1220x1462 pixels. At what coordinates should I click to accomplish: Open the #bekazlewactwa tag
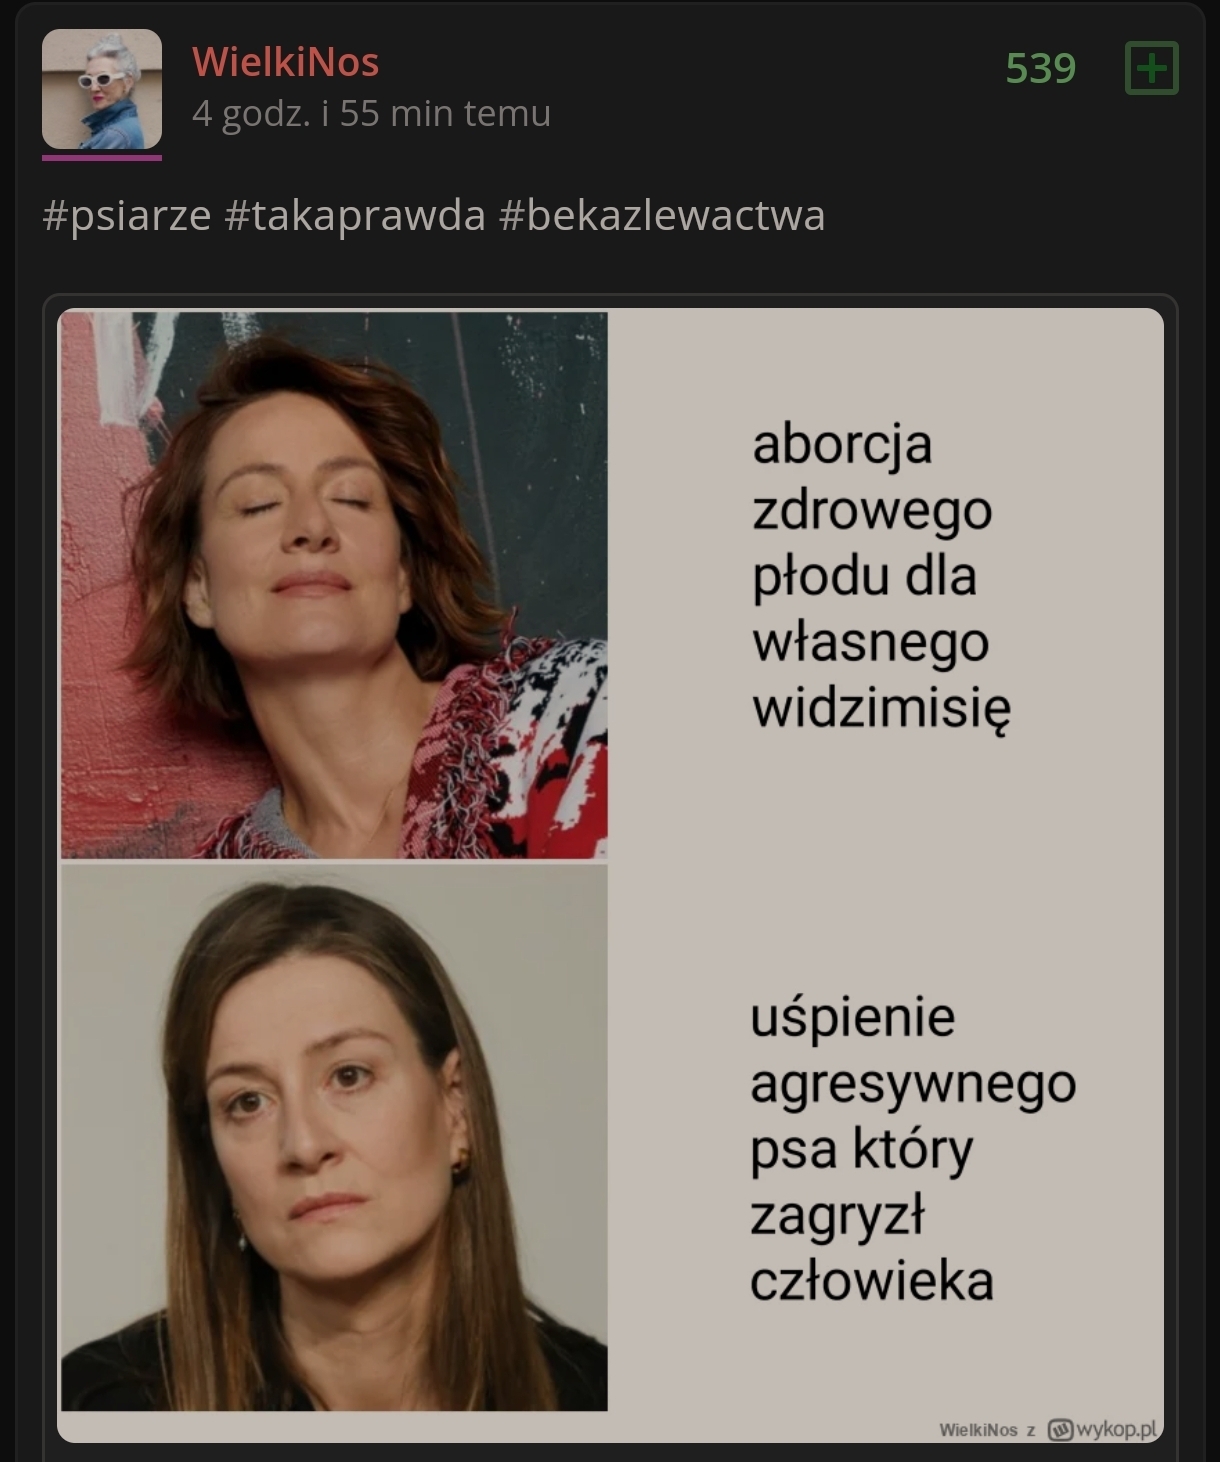pos(662,215)
